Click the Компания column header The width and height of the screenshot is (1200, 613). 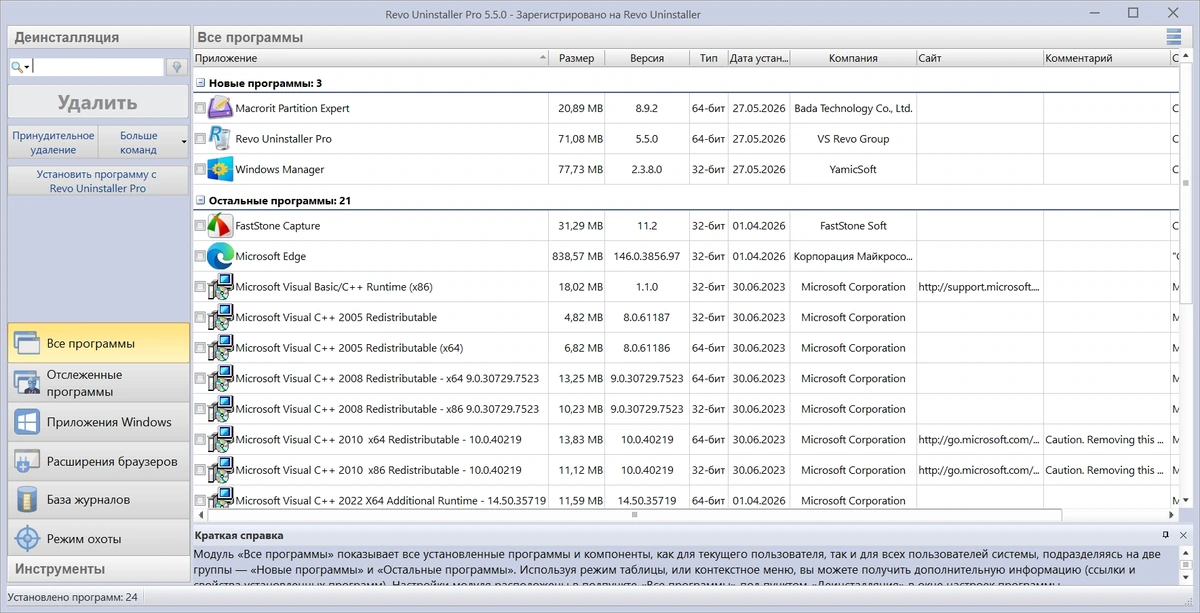coord(853,58)
